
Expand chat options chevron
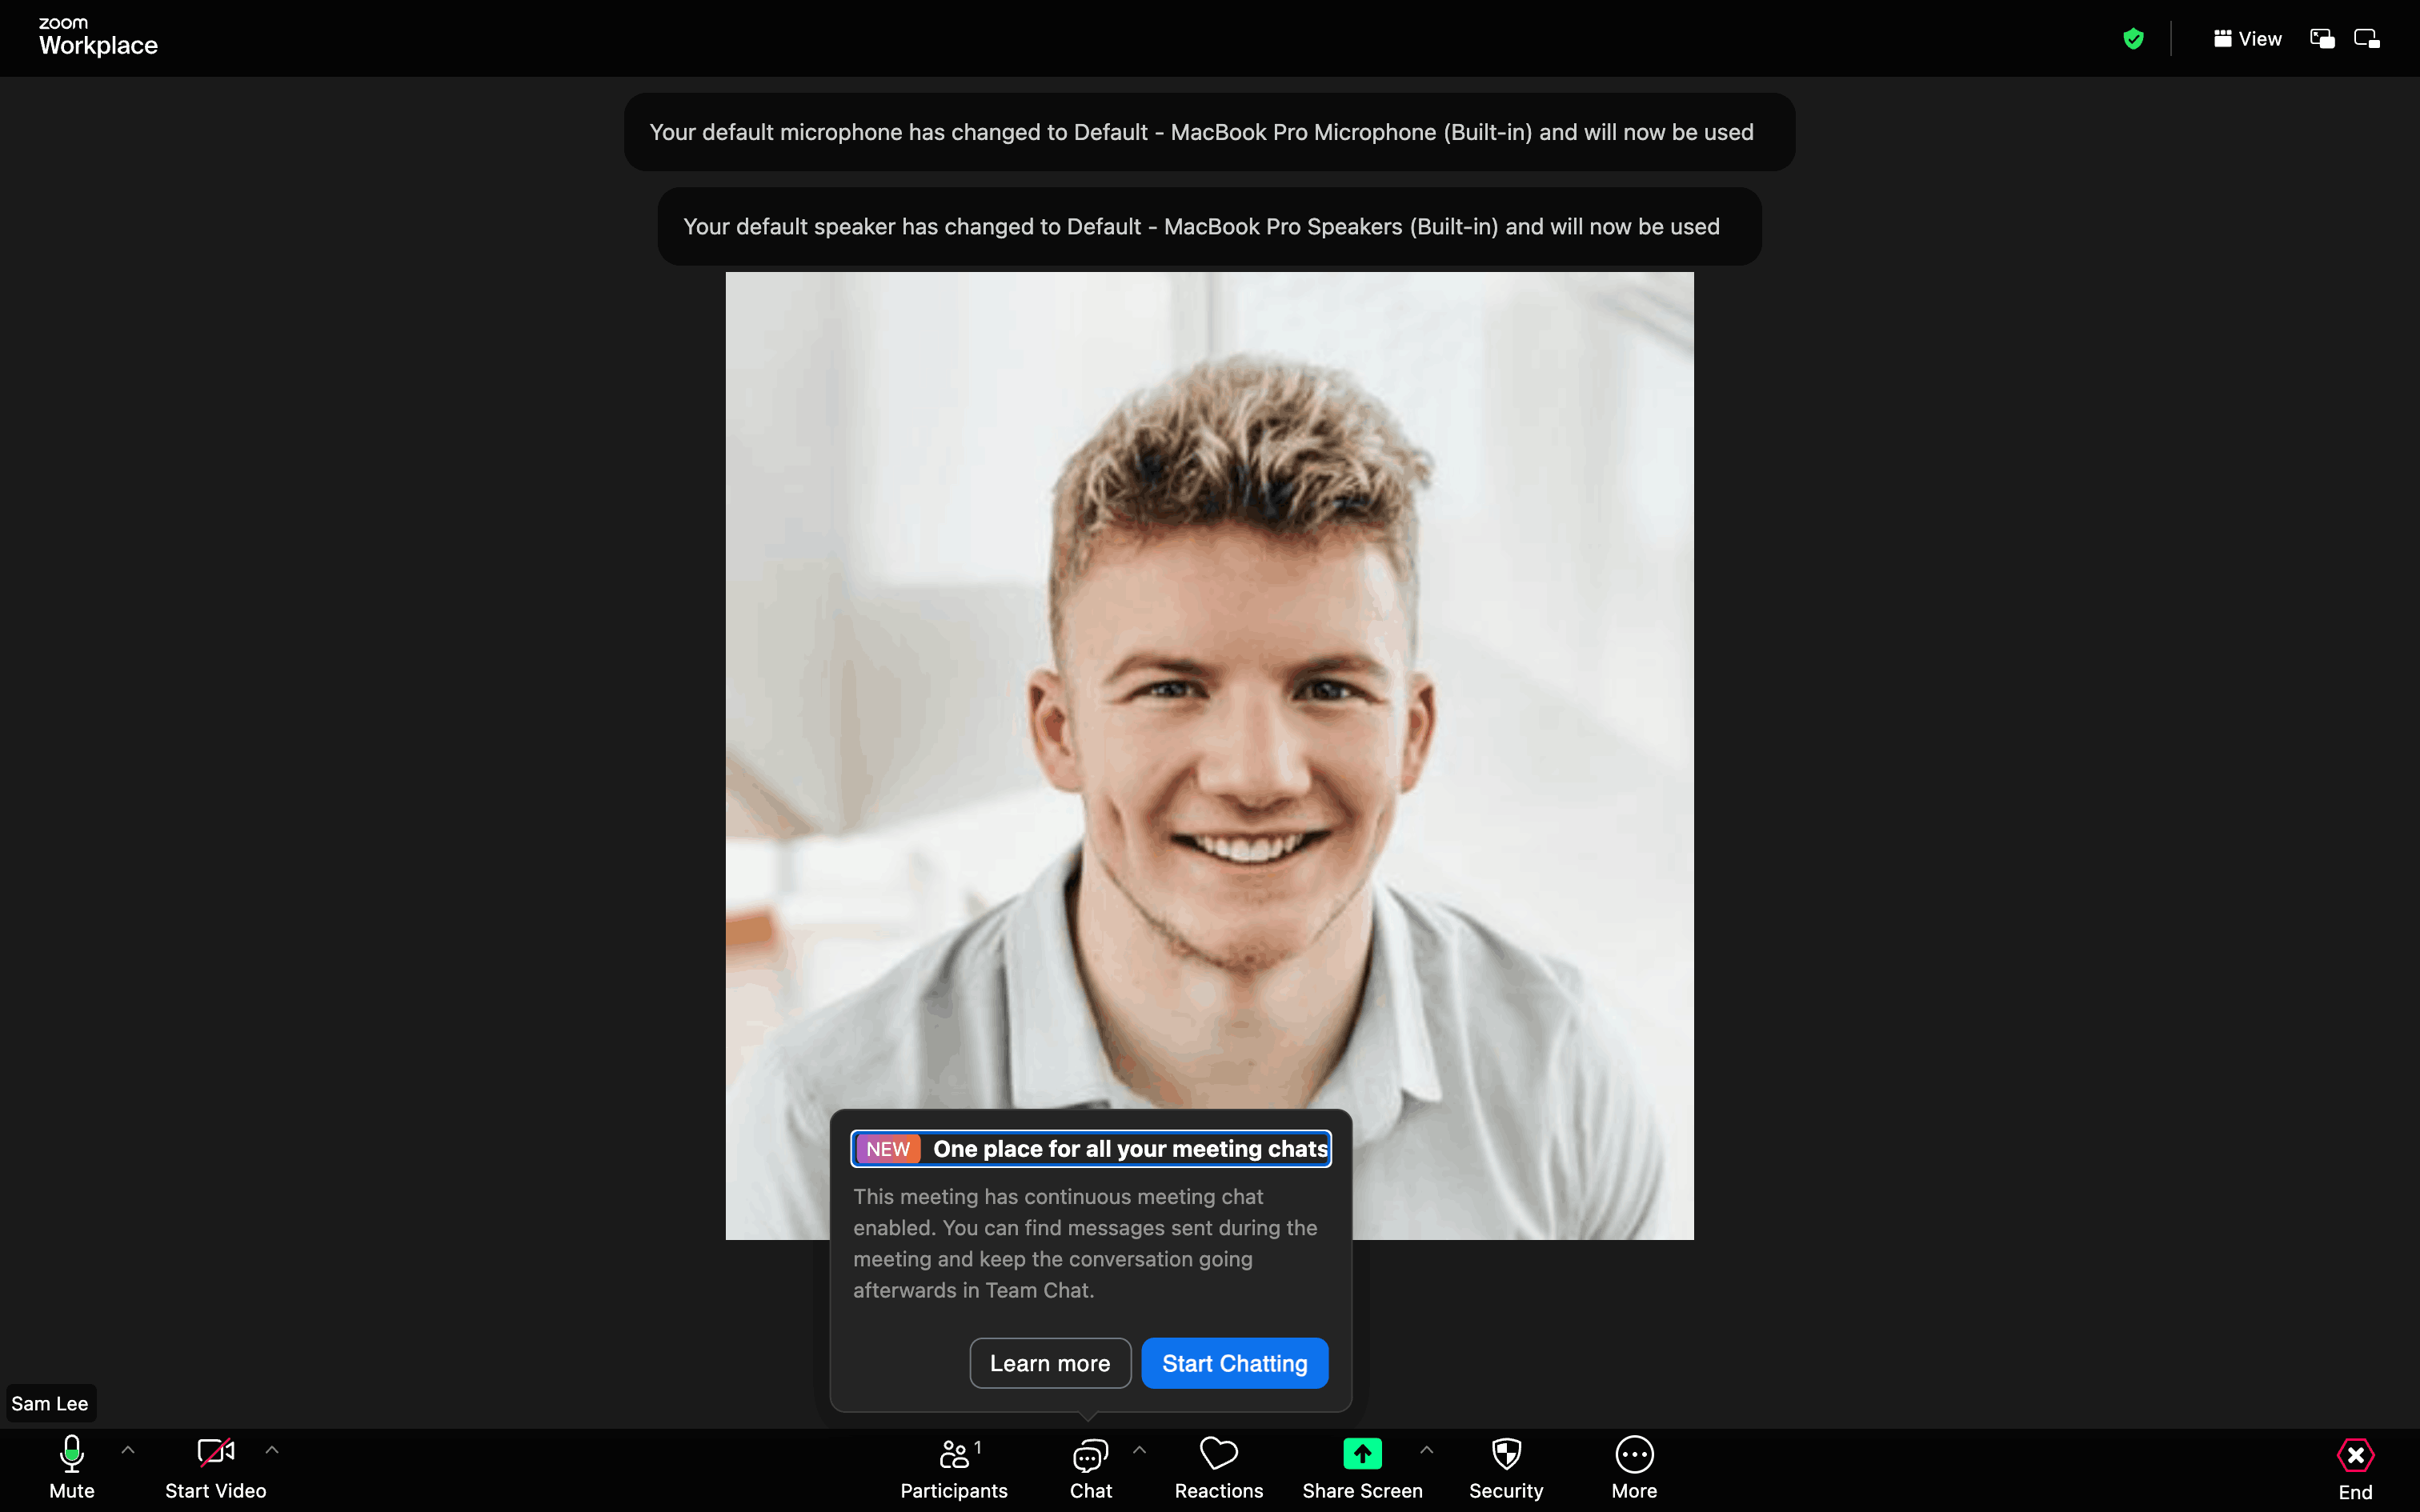coord(1139,1450)
